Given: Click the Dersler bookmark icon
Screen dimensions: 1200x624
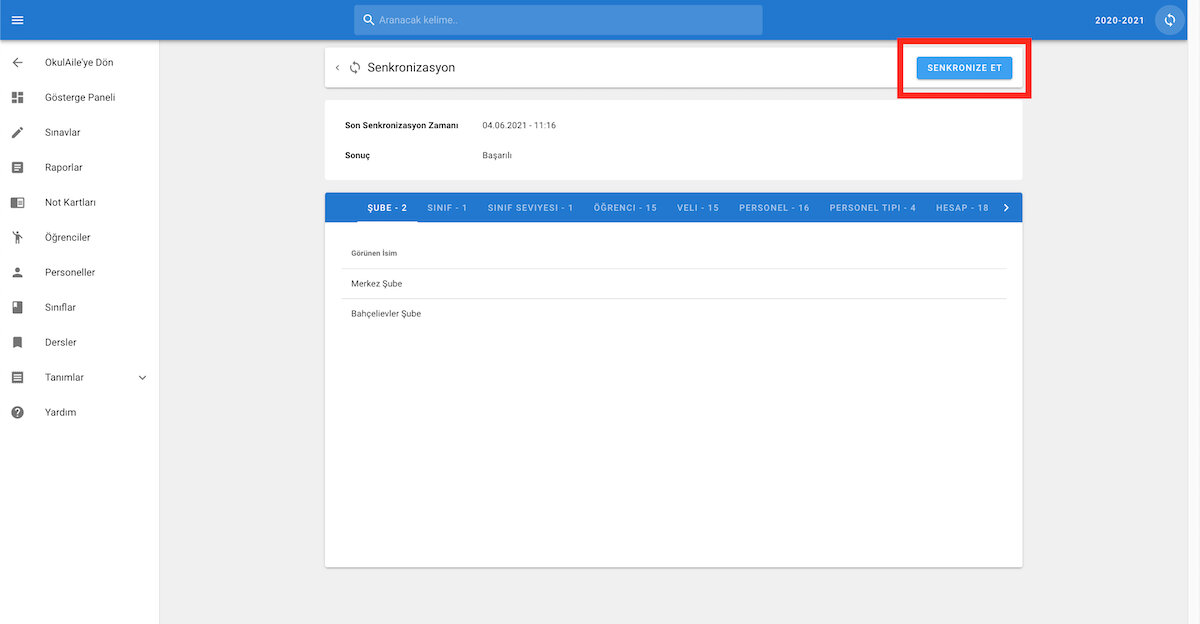Looking at the screenshot, I should pyautogui.click(x=17, y=343).
